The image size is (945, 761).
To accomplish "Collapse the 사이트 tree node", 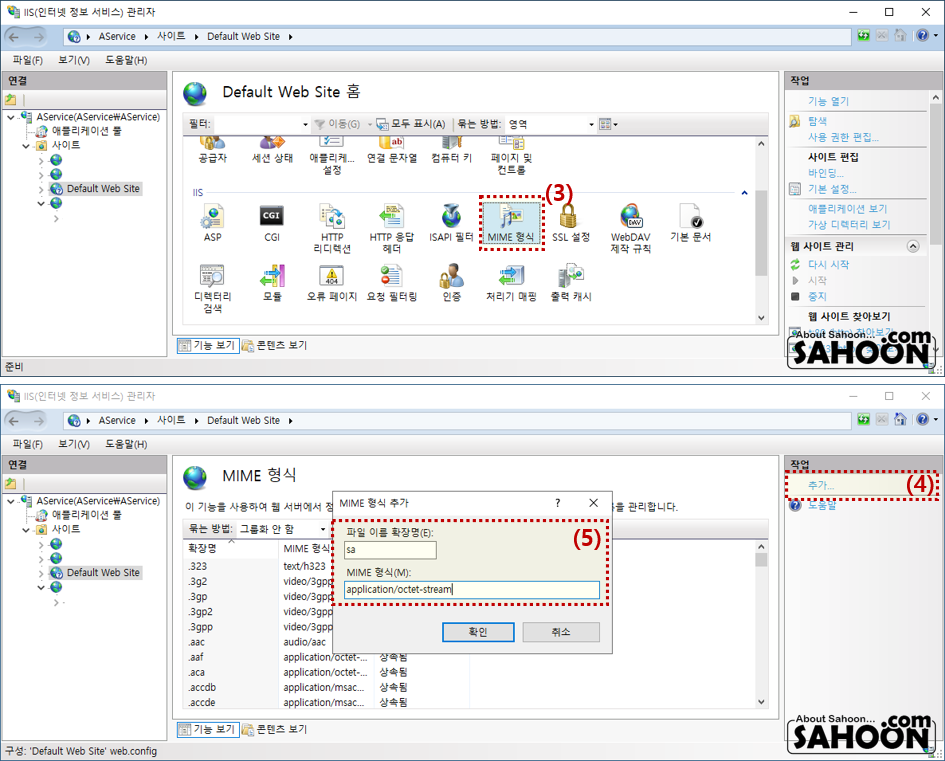I will pos(27,145).
